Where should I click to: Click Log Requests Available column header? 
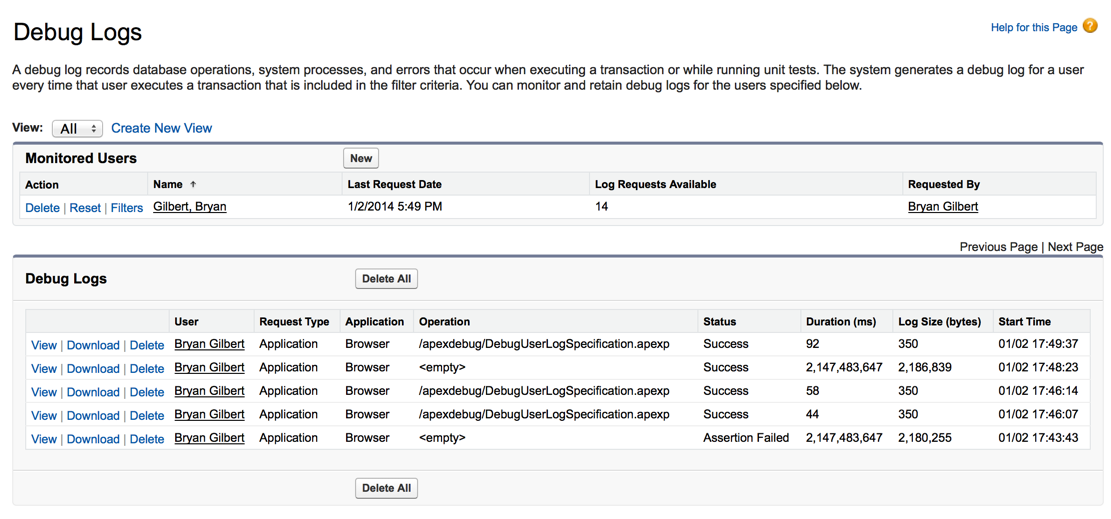point(656,184)
